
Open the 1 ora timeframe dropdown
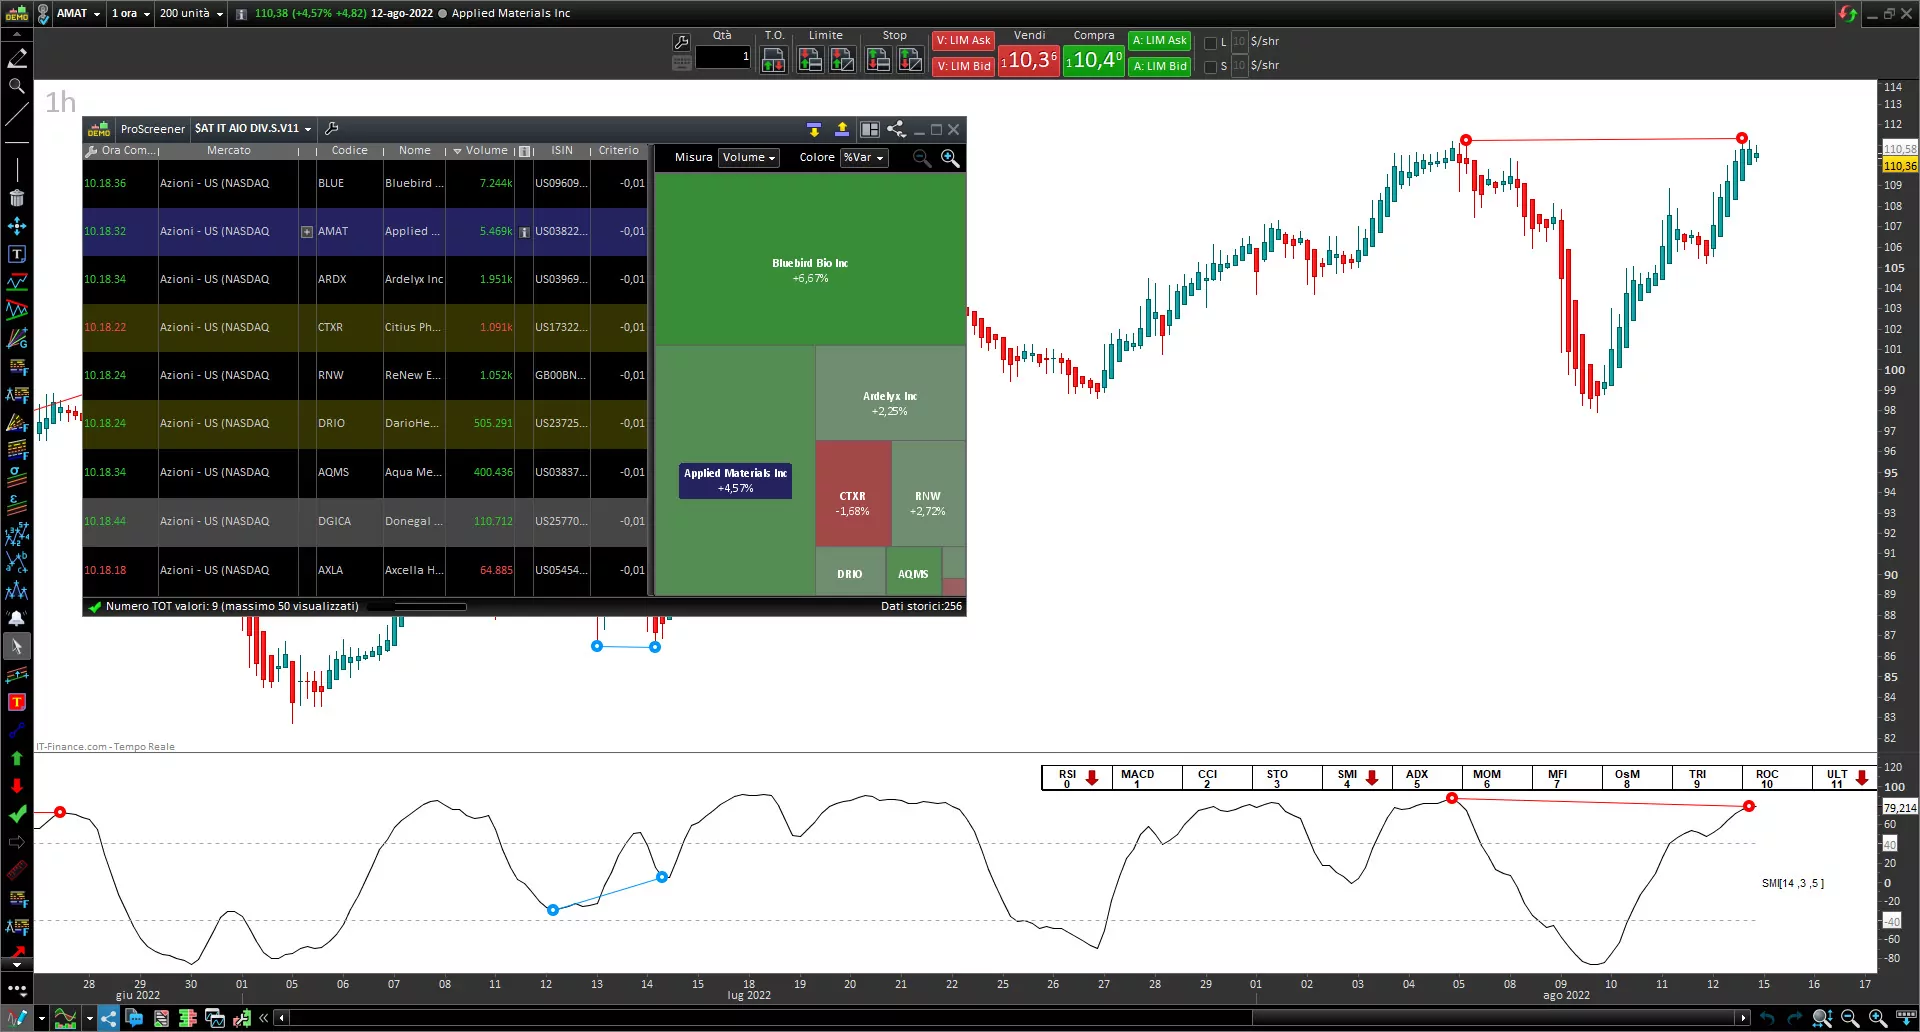[131, 13]
